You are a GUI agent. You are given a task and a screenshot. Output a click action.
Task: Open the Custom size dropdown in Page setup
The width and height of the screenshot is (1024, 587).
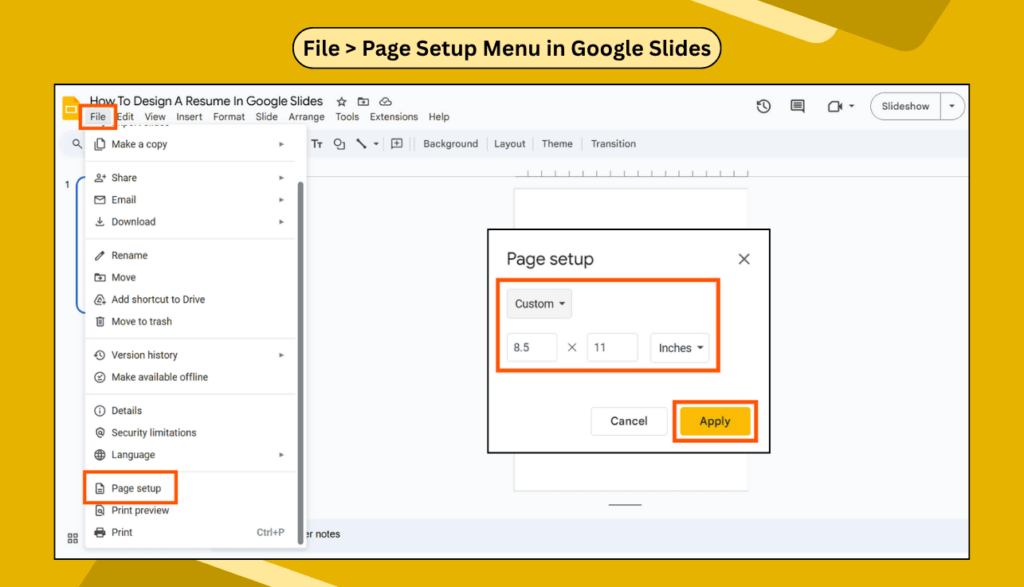click(x=538, y=303)
